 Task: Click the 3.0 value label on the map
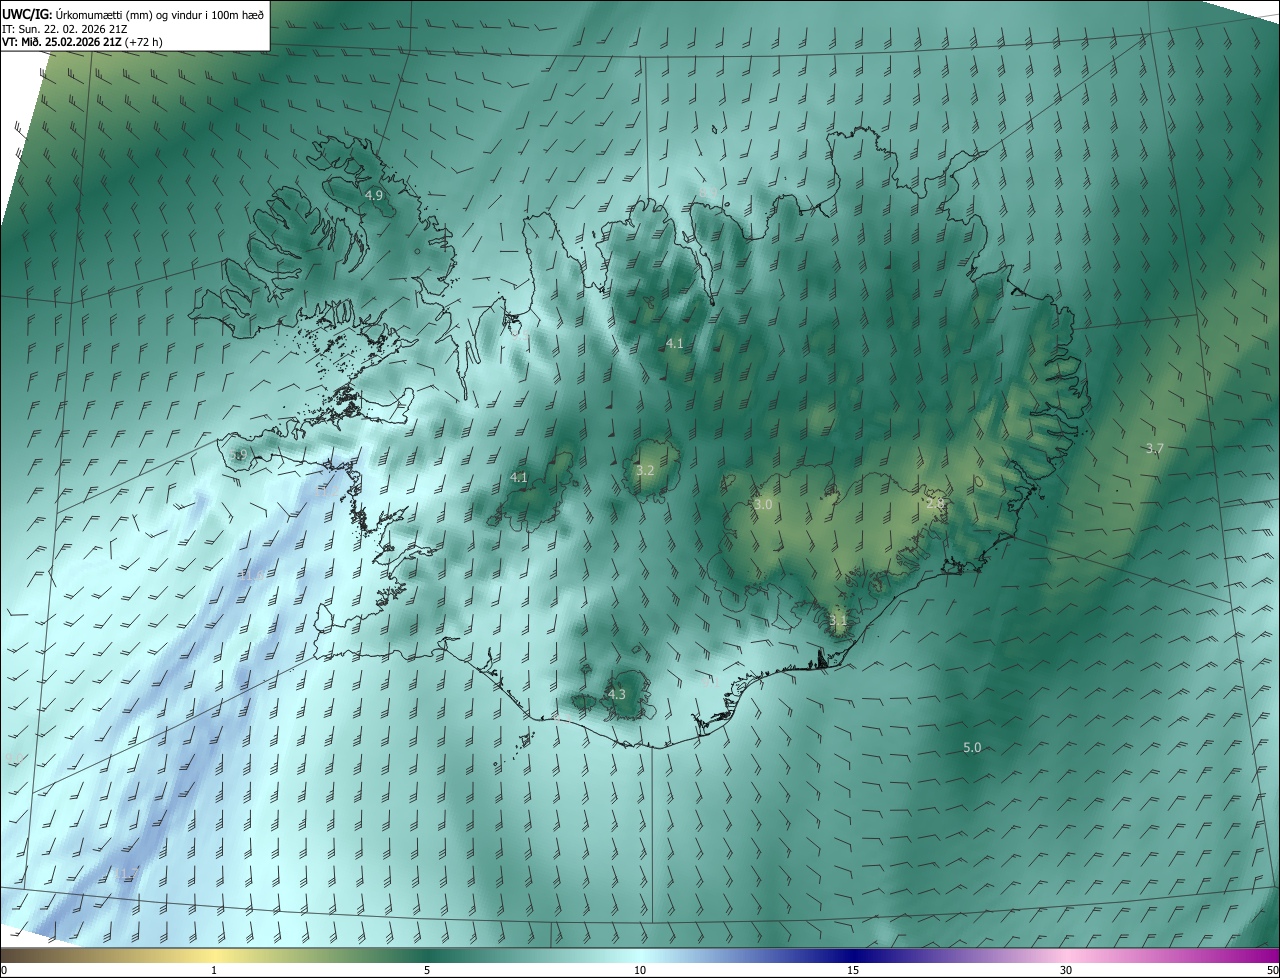point(763,505)
